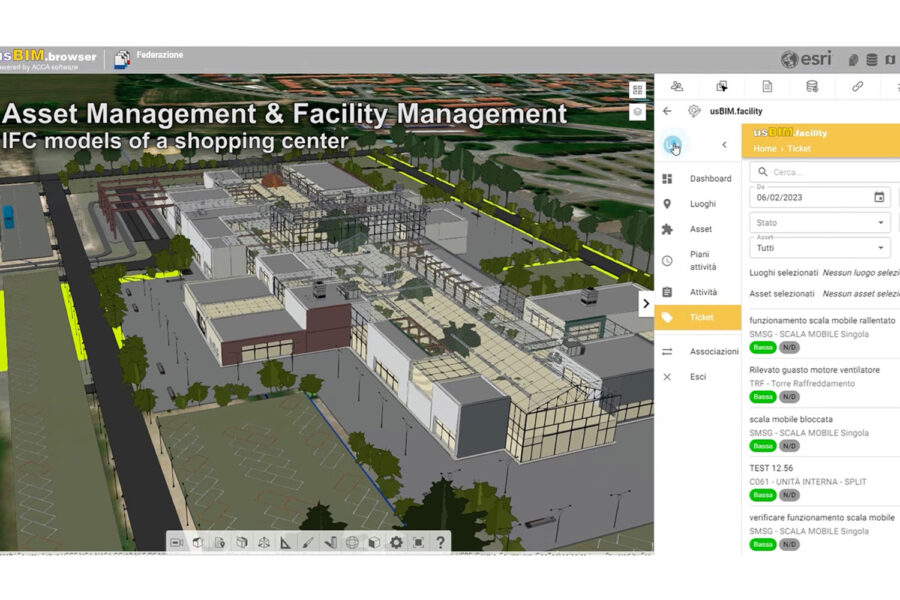The height and width of the screenshot is (600, 900).
Task: Click the grid views icon on 3D viewport
Action: coord(637,90)
